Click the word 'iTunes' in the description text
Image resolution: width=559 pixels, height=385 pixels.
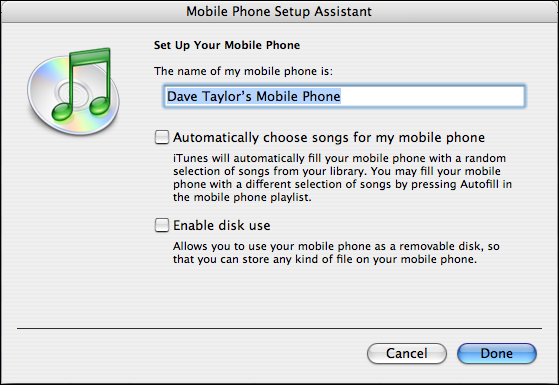[190, 158]
